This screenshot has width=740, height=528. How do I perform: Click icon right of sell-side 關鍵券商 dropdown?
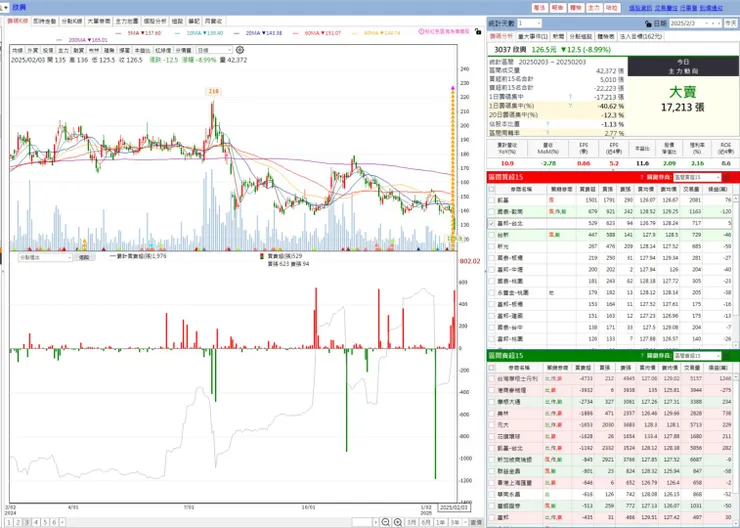(727, 356)
